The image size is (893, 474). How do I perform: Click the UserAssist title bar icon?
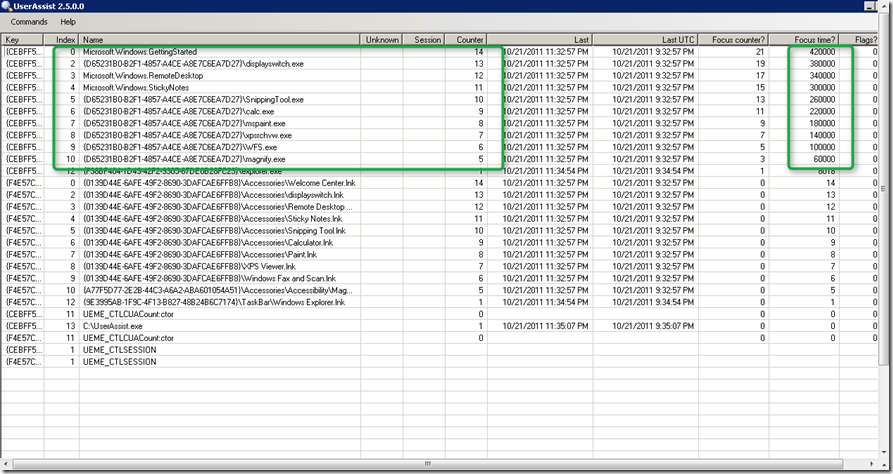(x=6, y=6)
